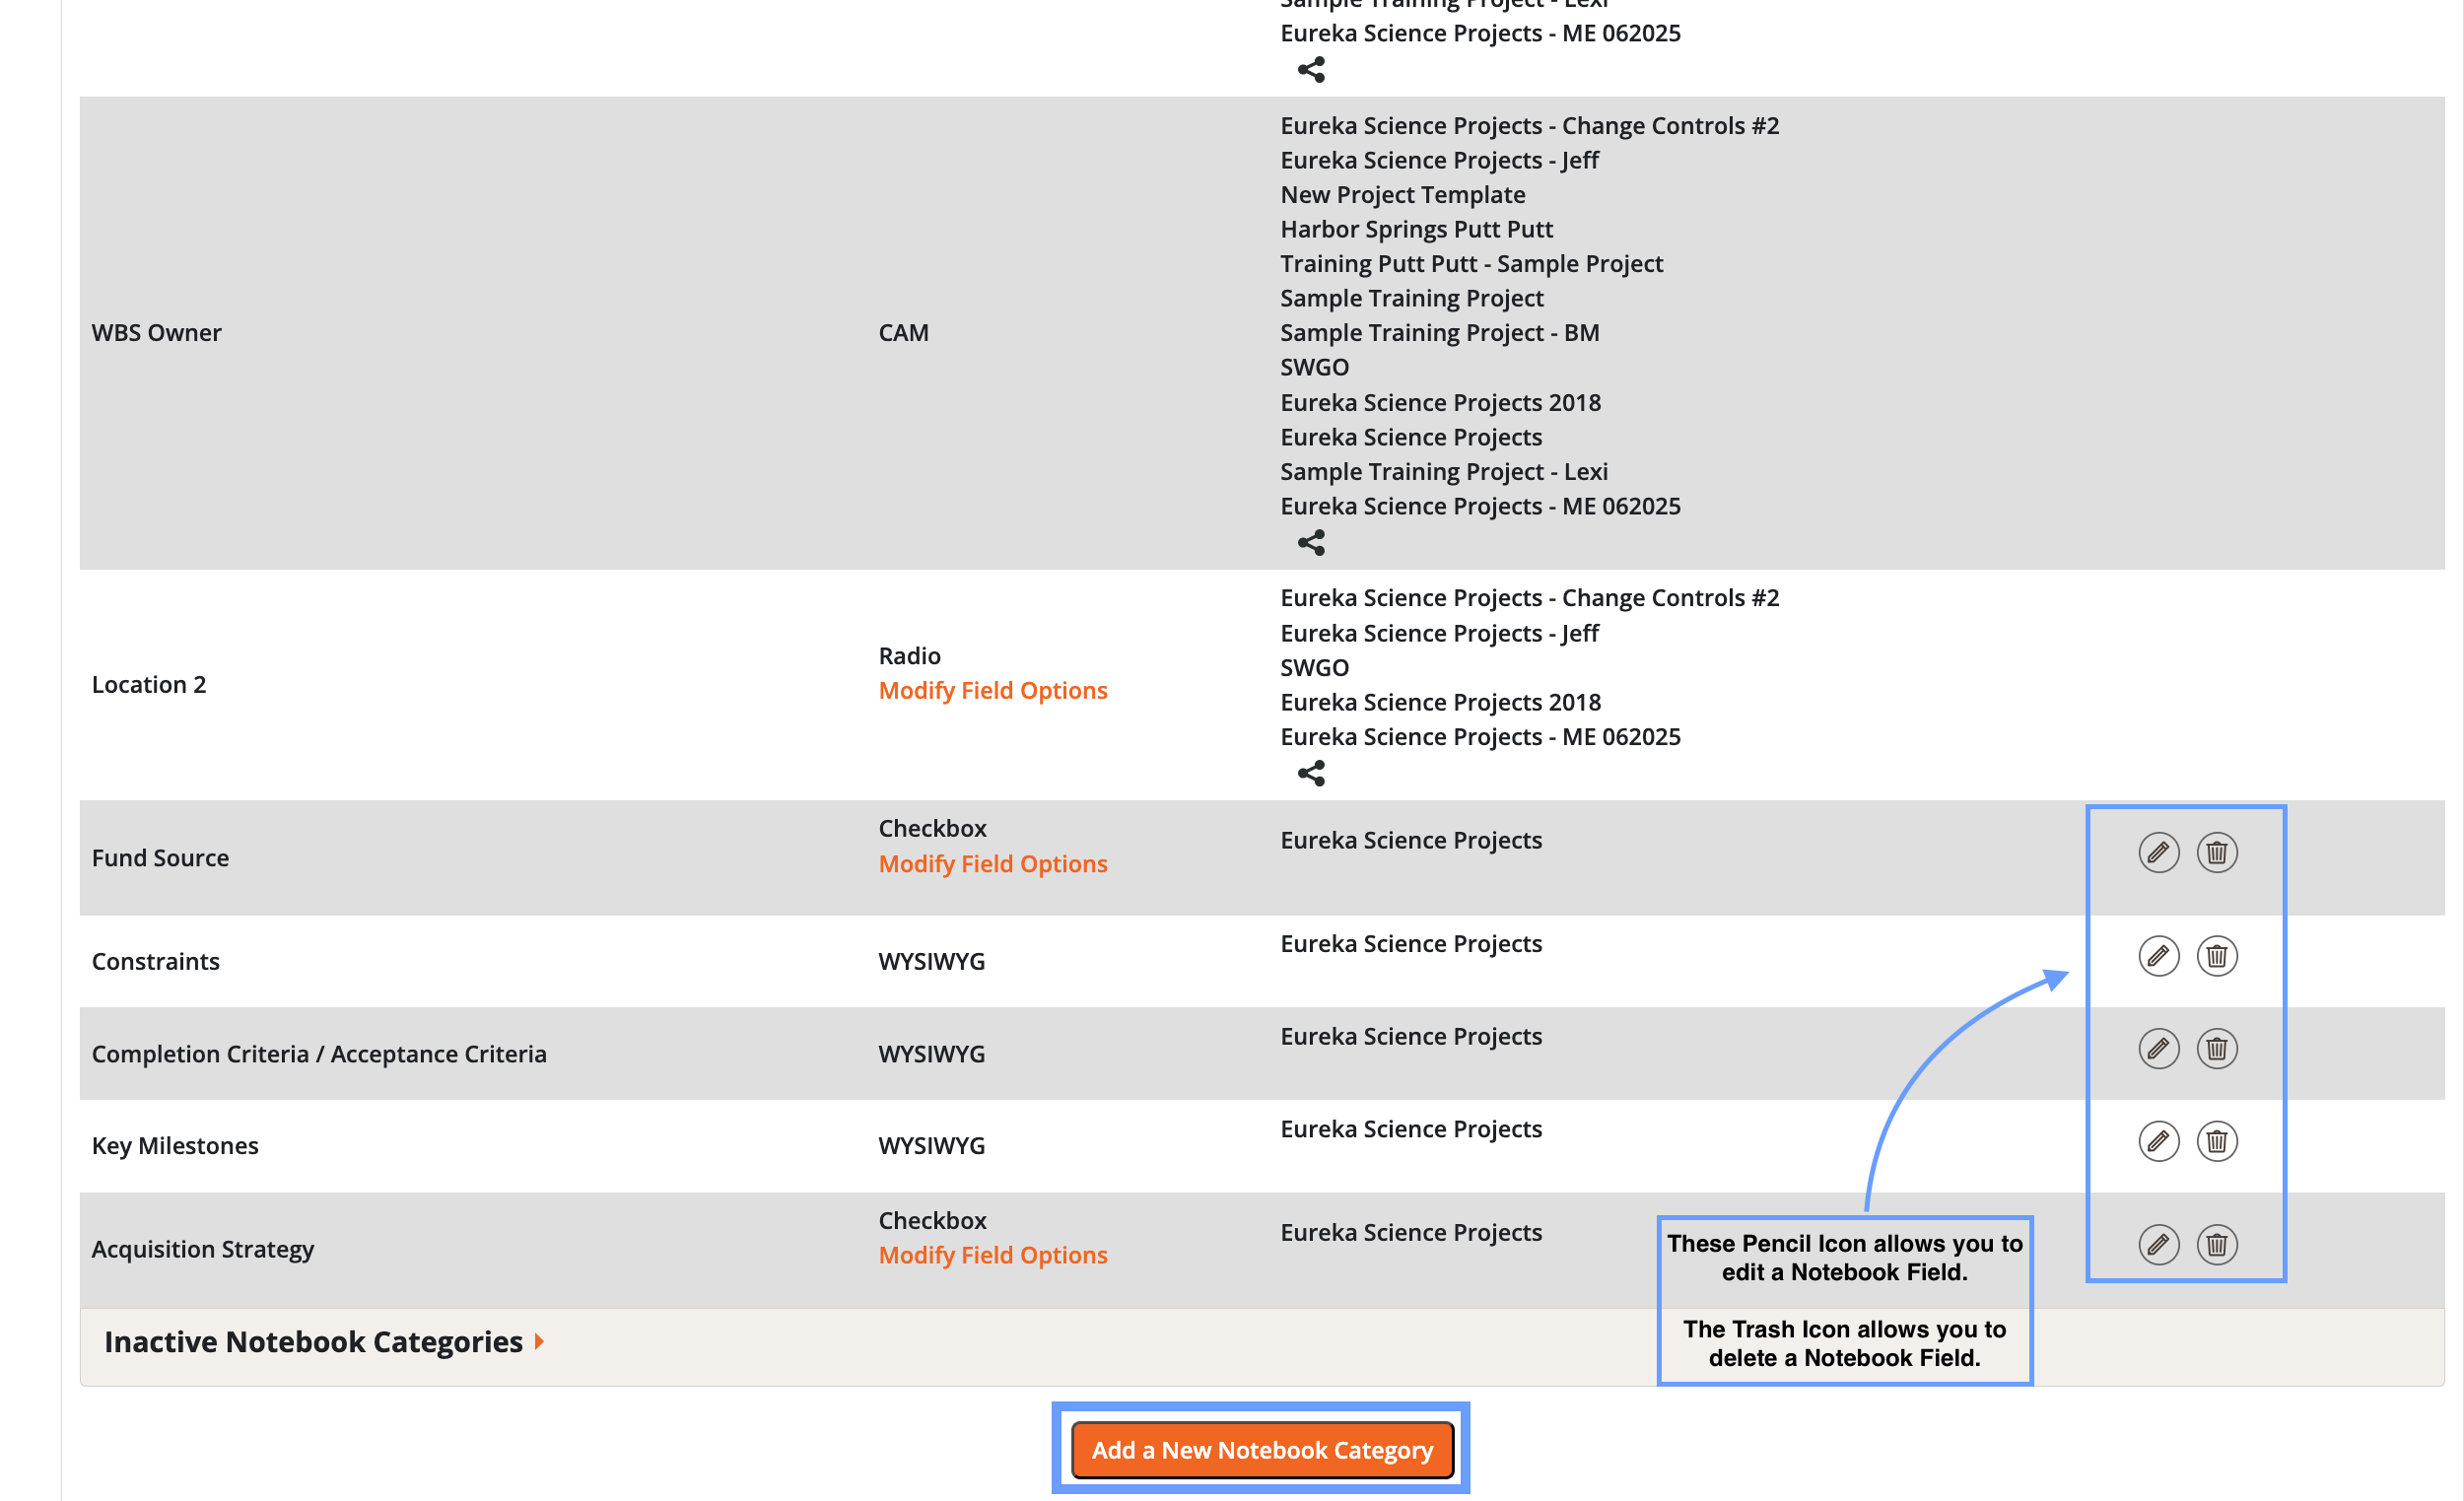Viewport: 2464px width, 1501px height.
Task: Delete the Key Milestones field
Action: 2216,1141
